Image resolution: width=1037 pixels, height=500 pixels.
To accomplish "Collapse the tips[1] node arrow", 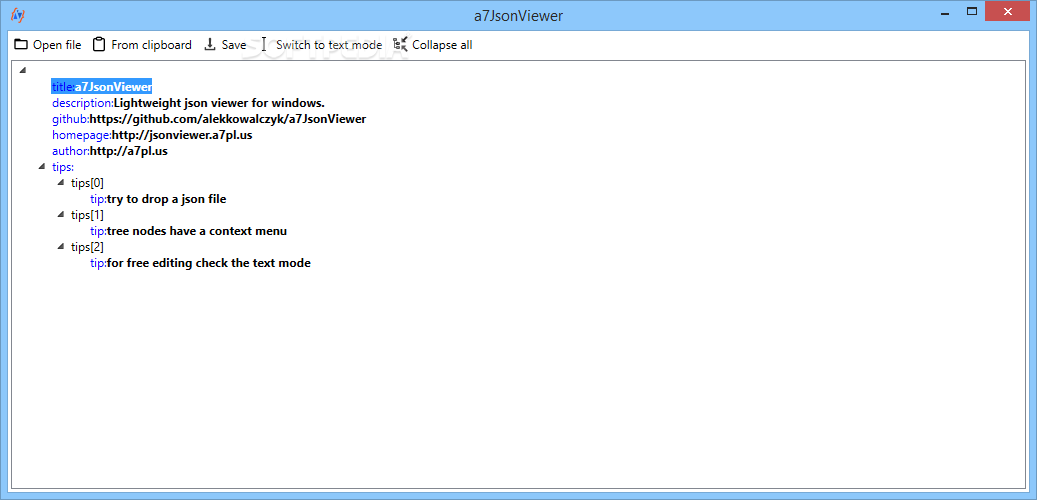I will (x=61, y=214).
